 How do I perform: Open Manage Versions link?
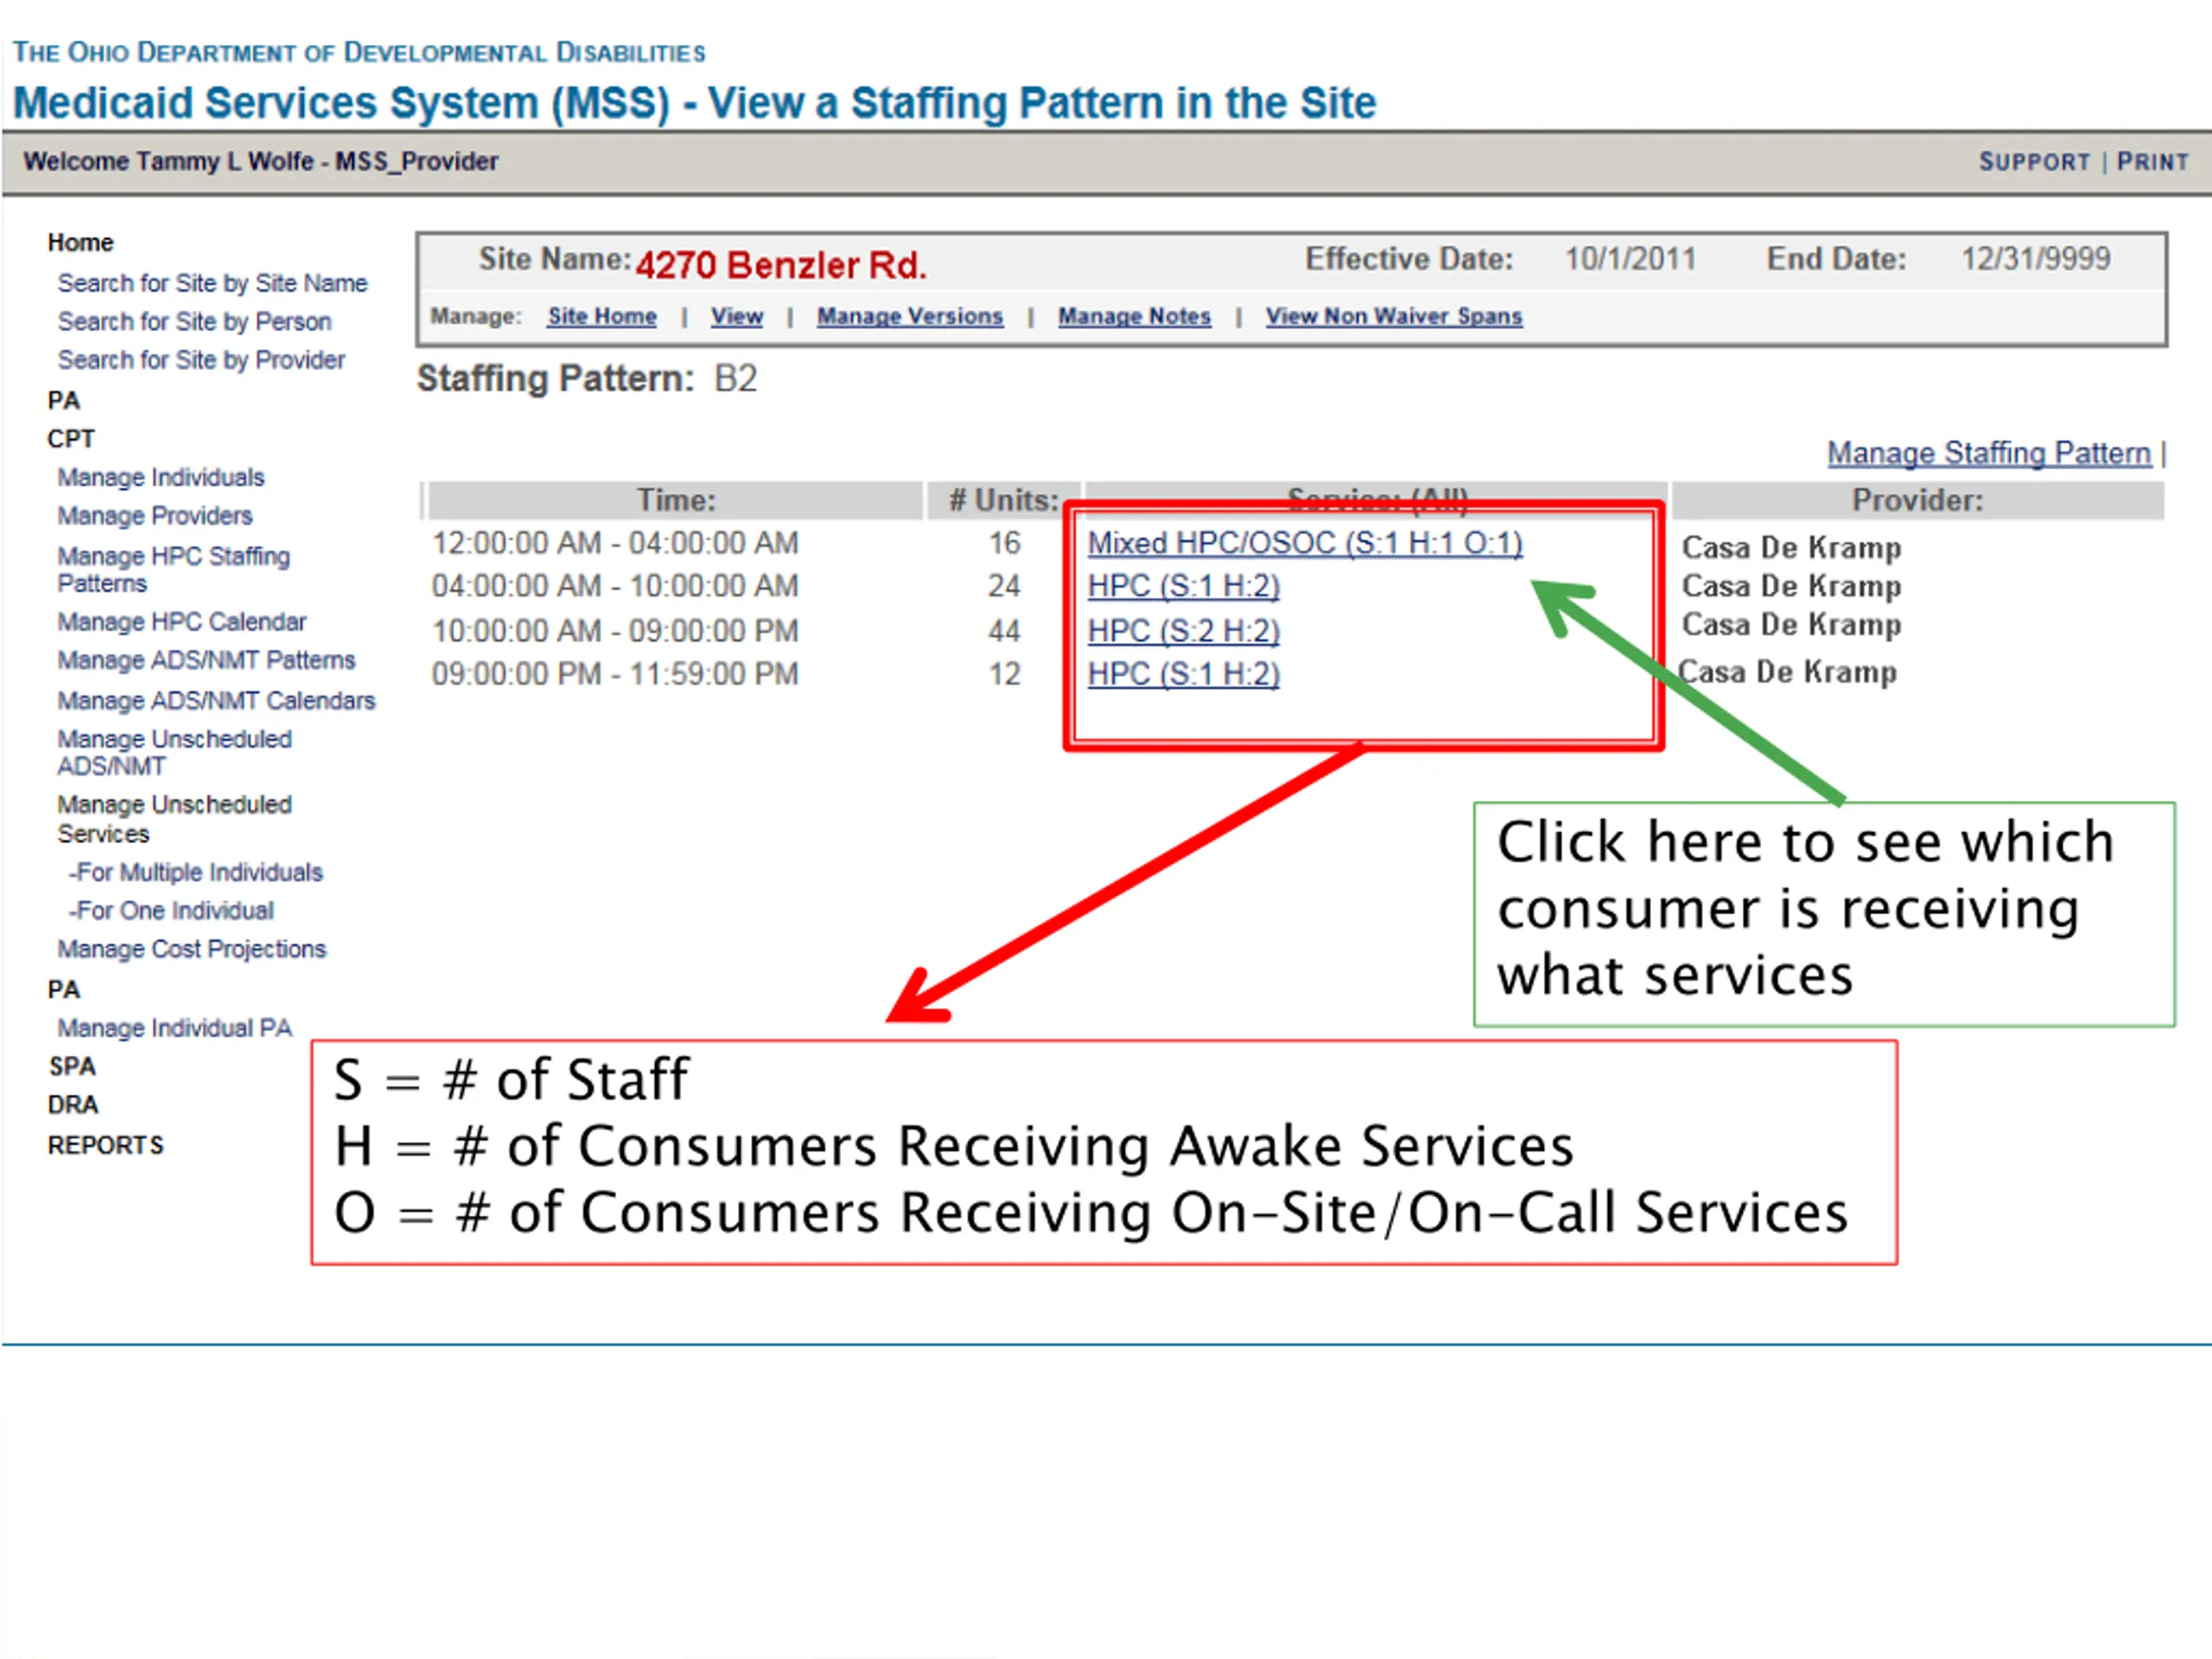pyautogui.click(x=910, y=316)
